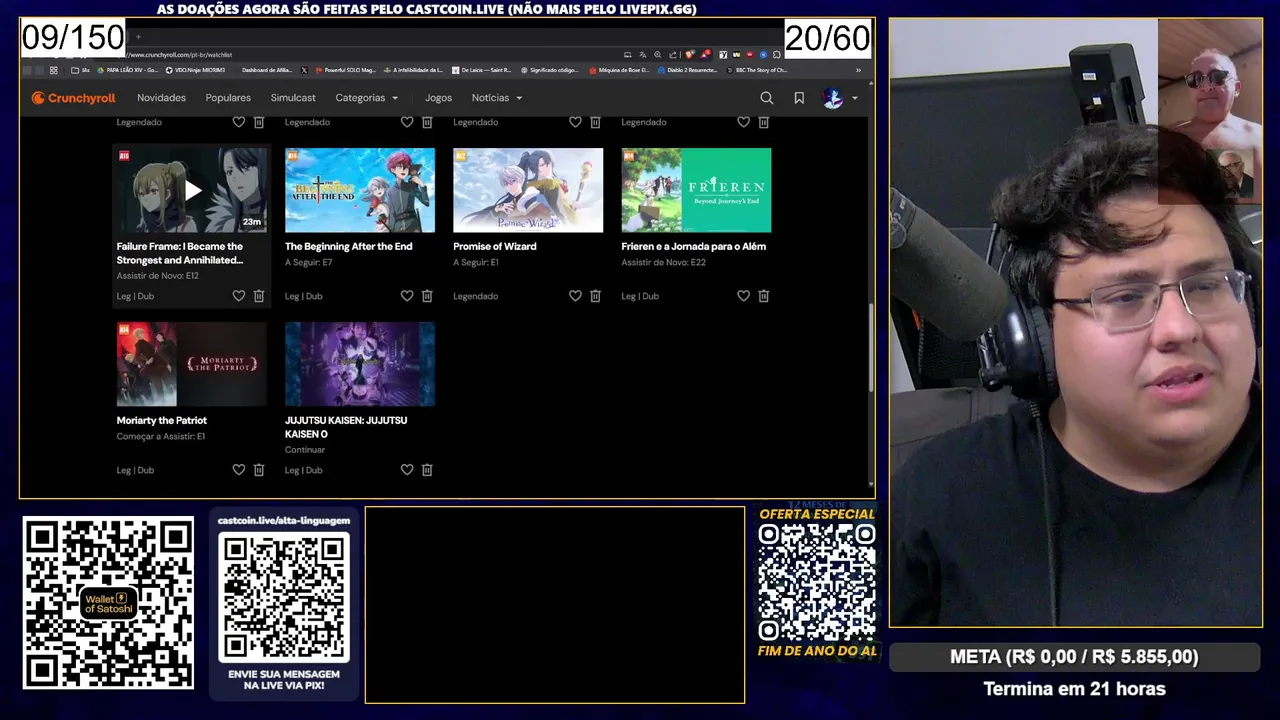The height and width of the screenshot is (720, 1280).
Task: Open account menu arrow beside avatar
Action: 855,98
